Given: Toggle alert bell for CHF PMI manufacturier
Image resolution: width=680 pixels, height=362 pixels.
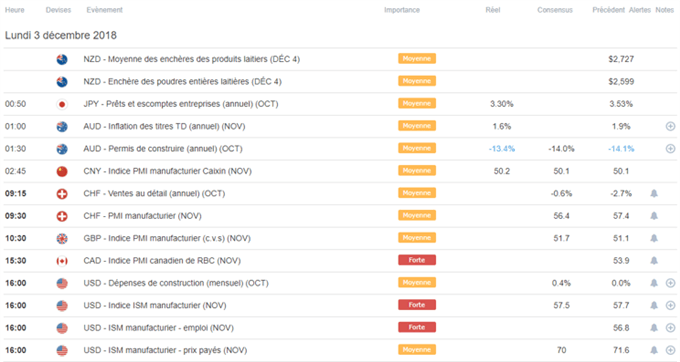Looking at the screenshot, I should pyautogui.click(x=654, y=216).
